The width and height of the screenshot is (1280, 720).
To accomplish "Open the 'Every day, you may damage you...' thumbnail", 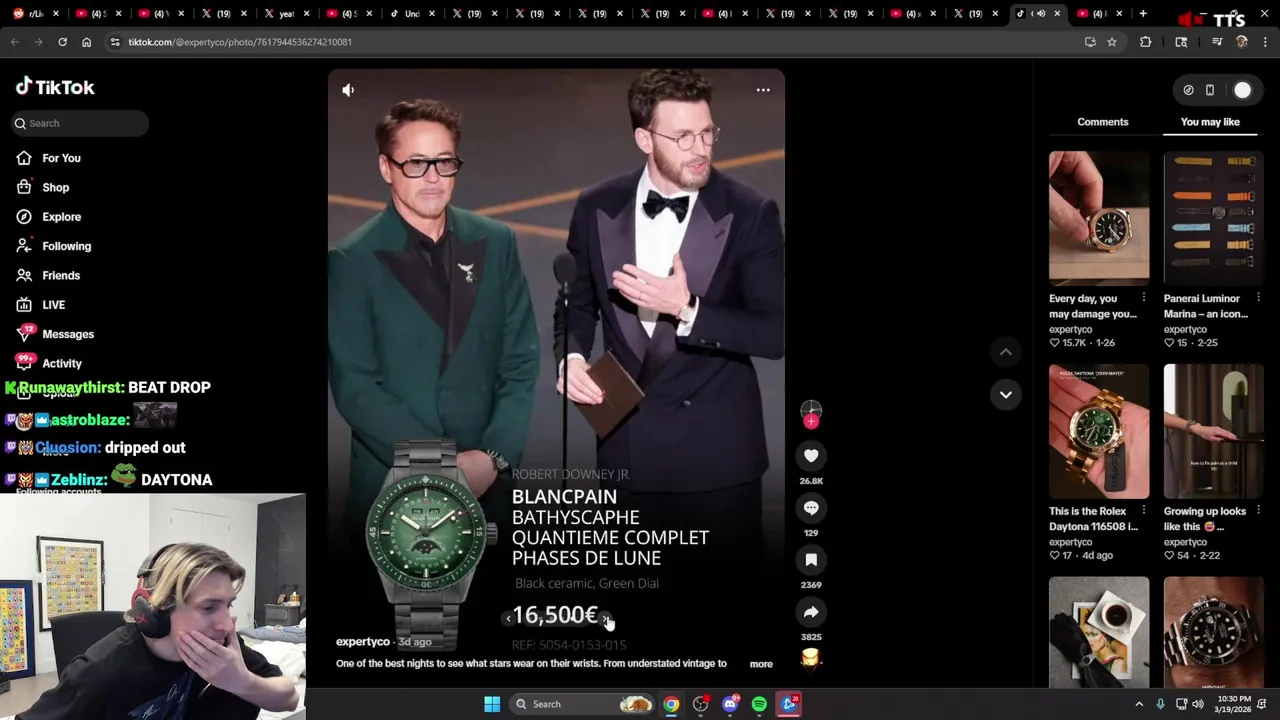I will pyautogui.click(x=1099, y=218).
